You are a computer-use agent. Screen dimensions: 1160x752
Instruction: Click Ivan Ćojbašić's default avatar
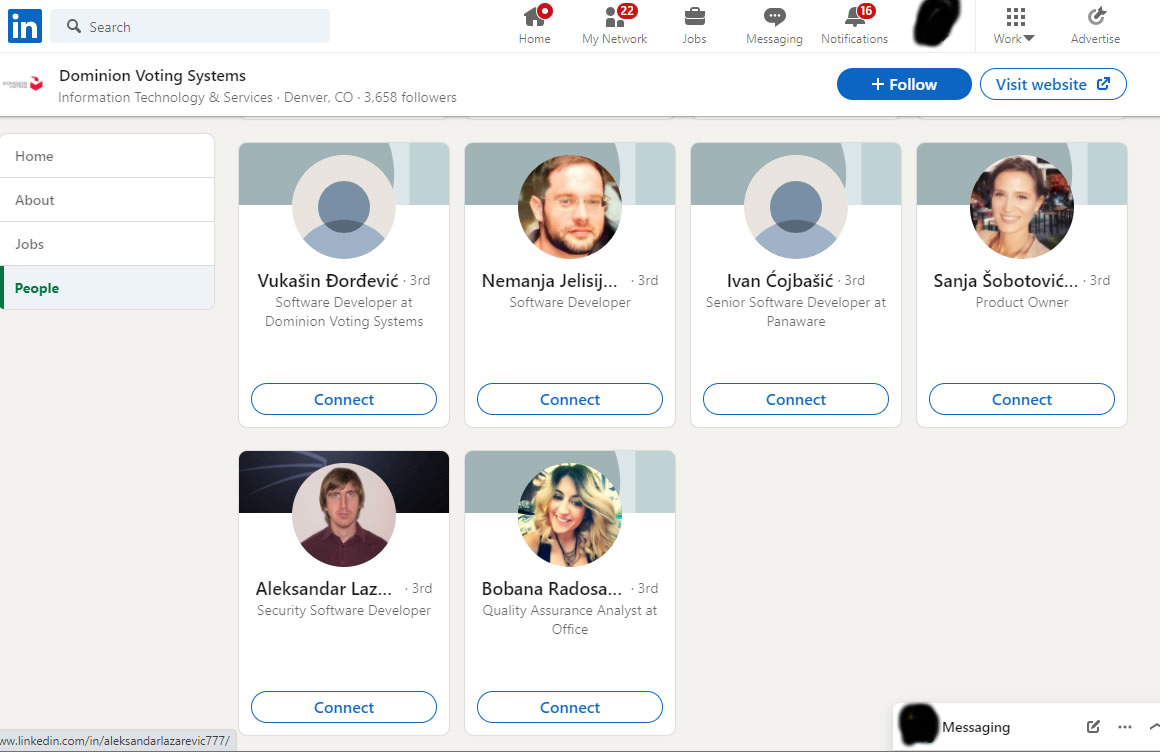(x=796, y=207)
